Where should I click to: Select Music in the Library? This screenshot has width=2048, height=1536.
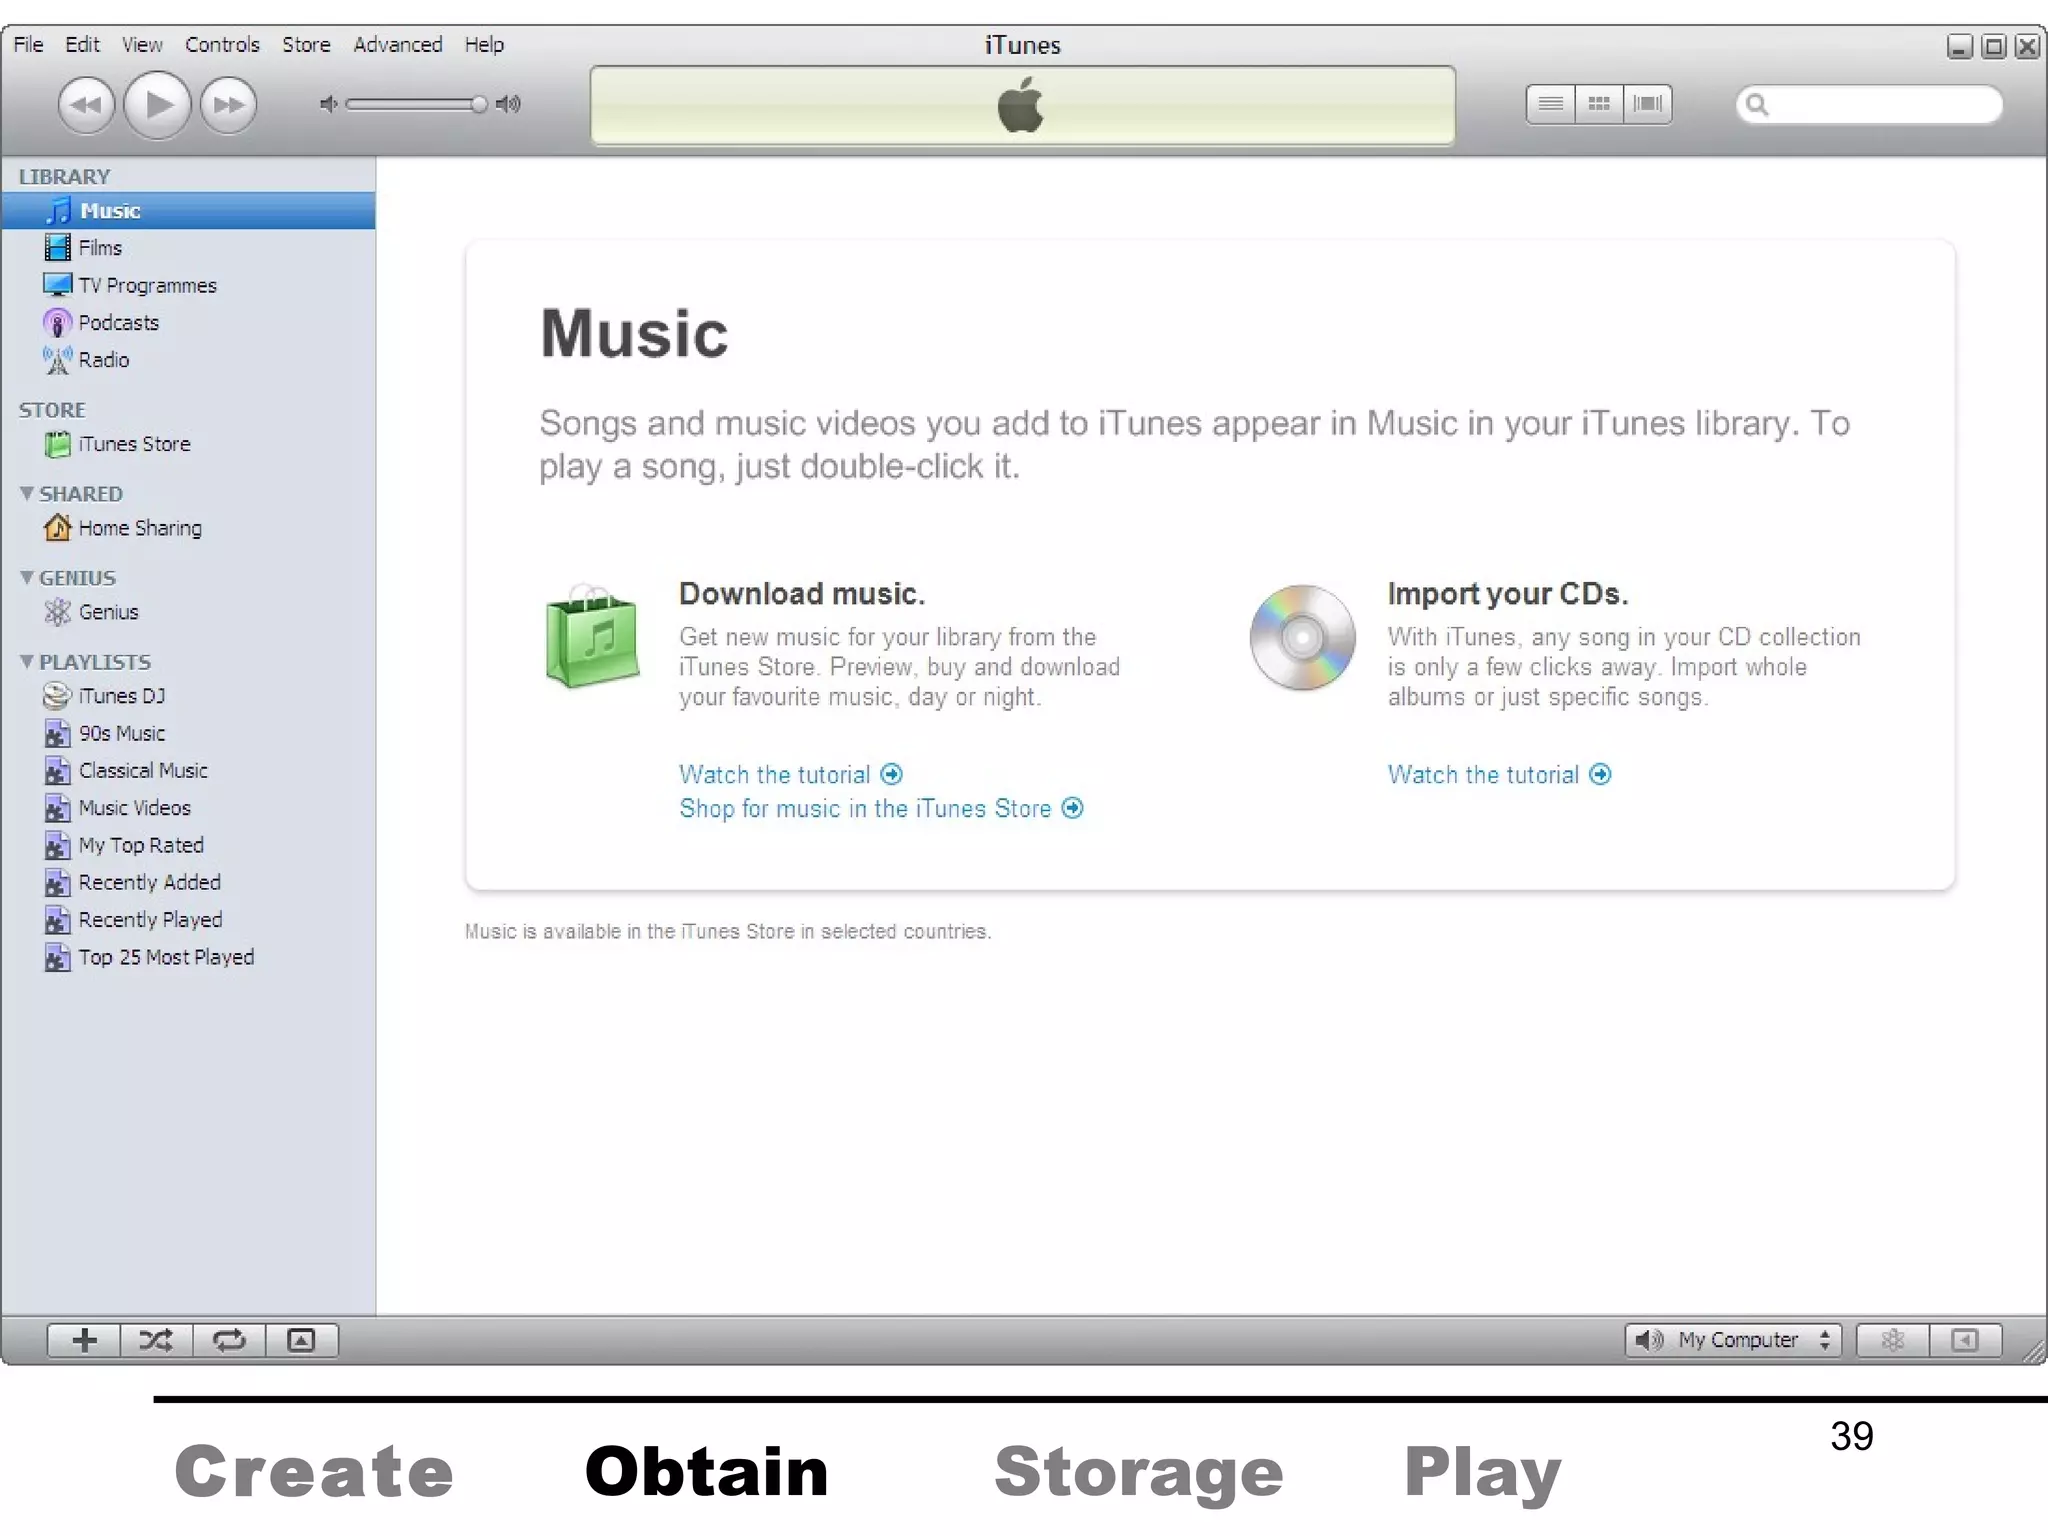pos(188,211)
